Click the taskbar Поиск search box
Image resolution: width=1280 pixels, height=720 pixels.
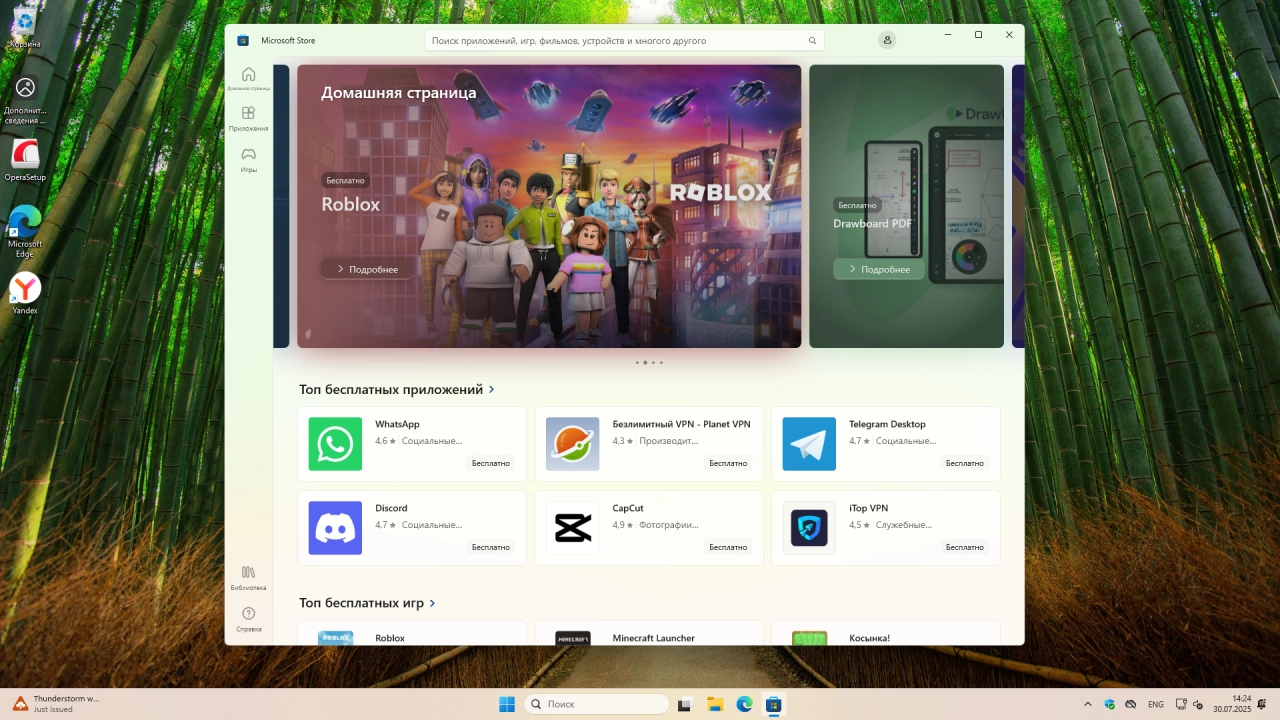pos(596,704)
